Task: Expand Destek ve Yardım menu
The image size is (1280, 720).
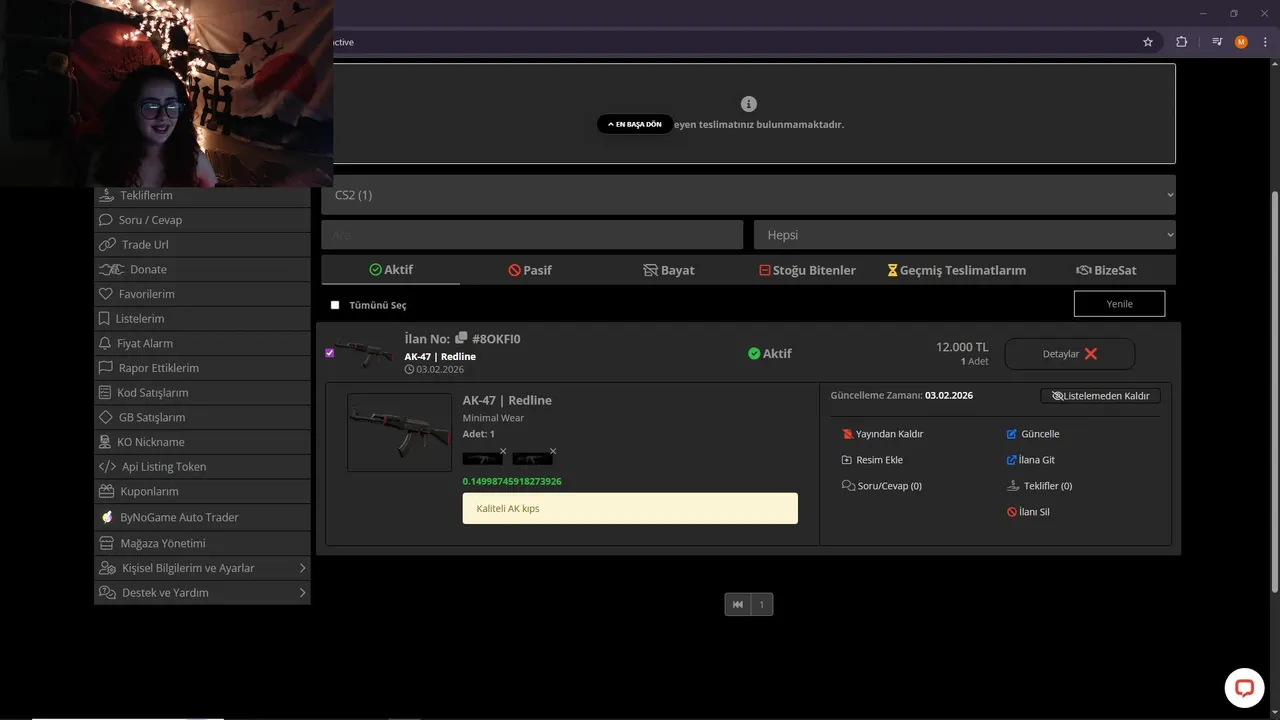Action: [x=202, y=593]
